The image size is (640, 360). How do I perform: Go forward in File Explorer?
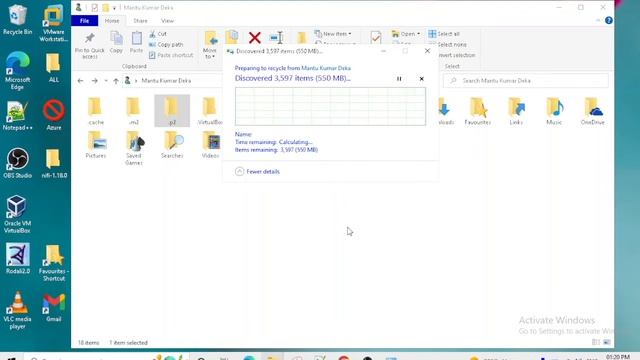coord(94,81)
